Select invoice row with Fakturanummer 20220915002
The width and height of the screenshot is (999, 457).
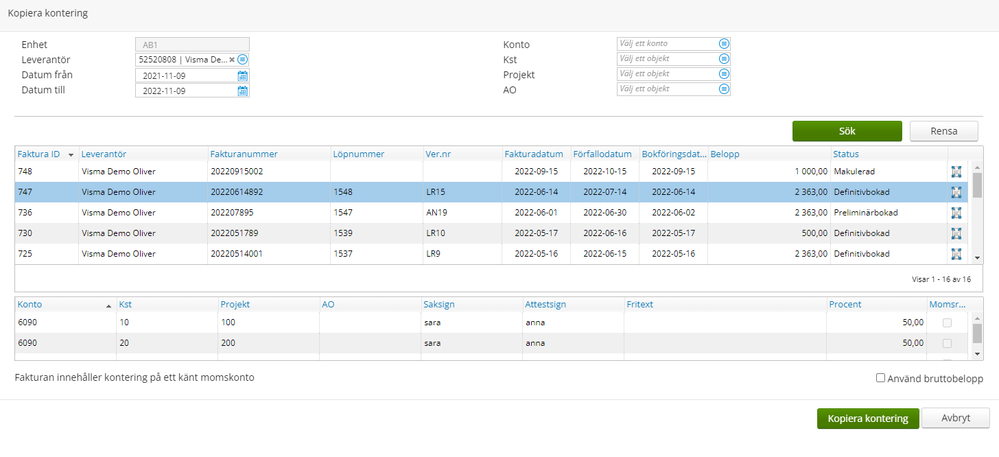491,171
